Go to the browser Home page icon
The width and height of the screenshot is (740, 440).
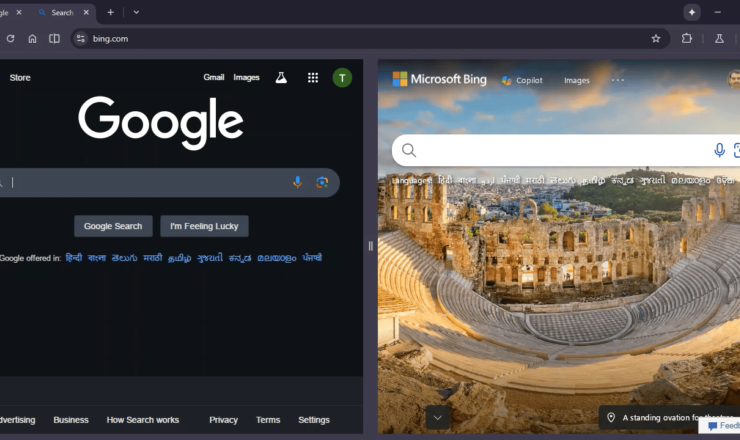(33, 38)
